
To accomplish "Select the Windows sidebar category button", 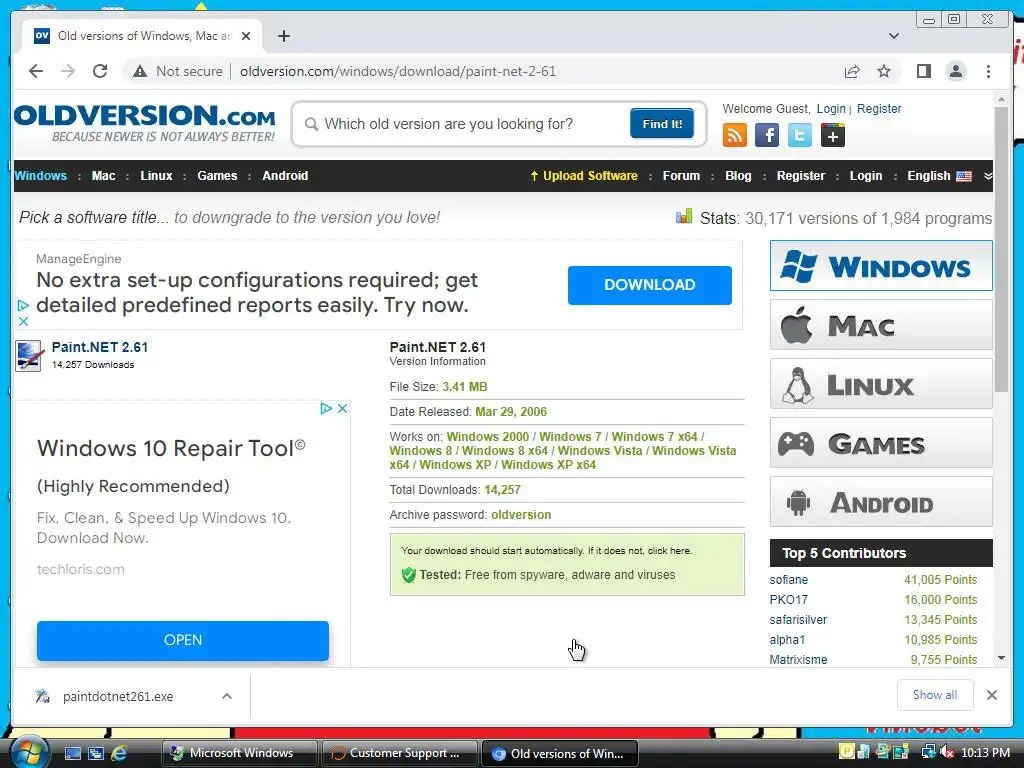I will (881, 266).
